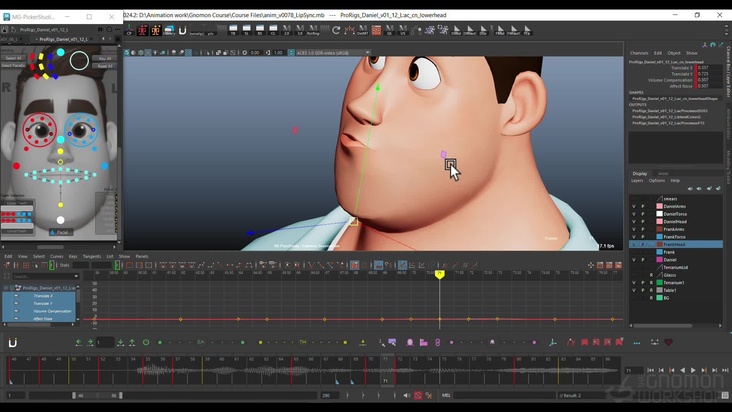Toggle reference R for Glass layer
The image size is (732, 412).
pyautogui.click(x=651, y=275)
